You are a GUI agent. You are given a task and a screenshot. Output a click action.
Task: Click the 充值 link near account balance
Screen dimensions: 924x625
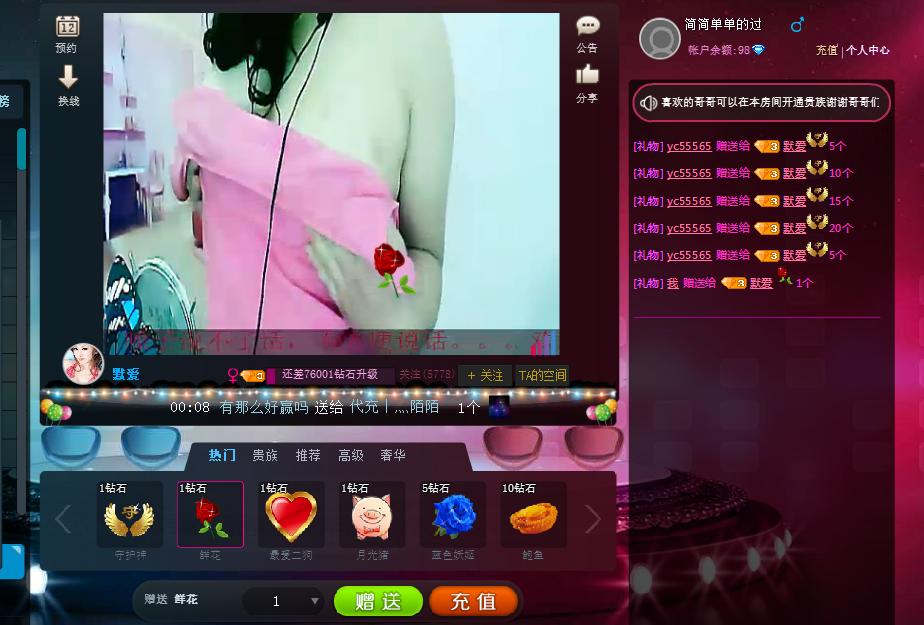pyautogui.click(x=828, y=49)
